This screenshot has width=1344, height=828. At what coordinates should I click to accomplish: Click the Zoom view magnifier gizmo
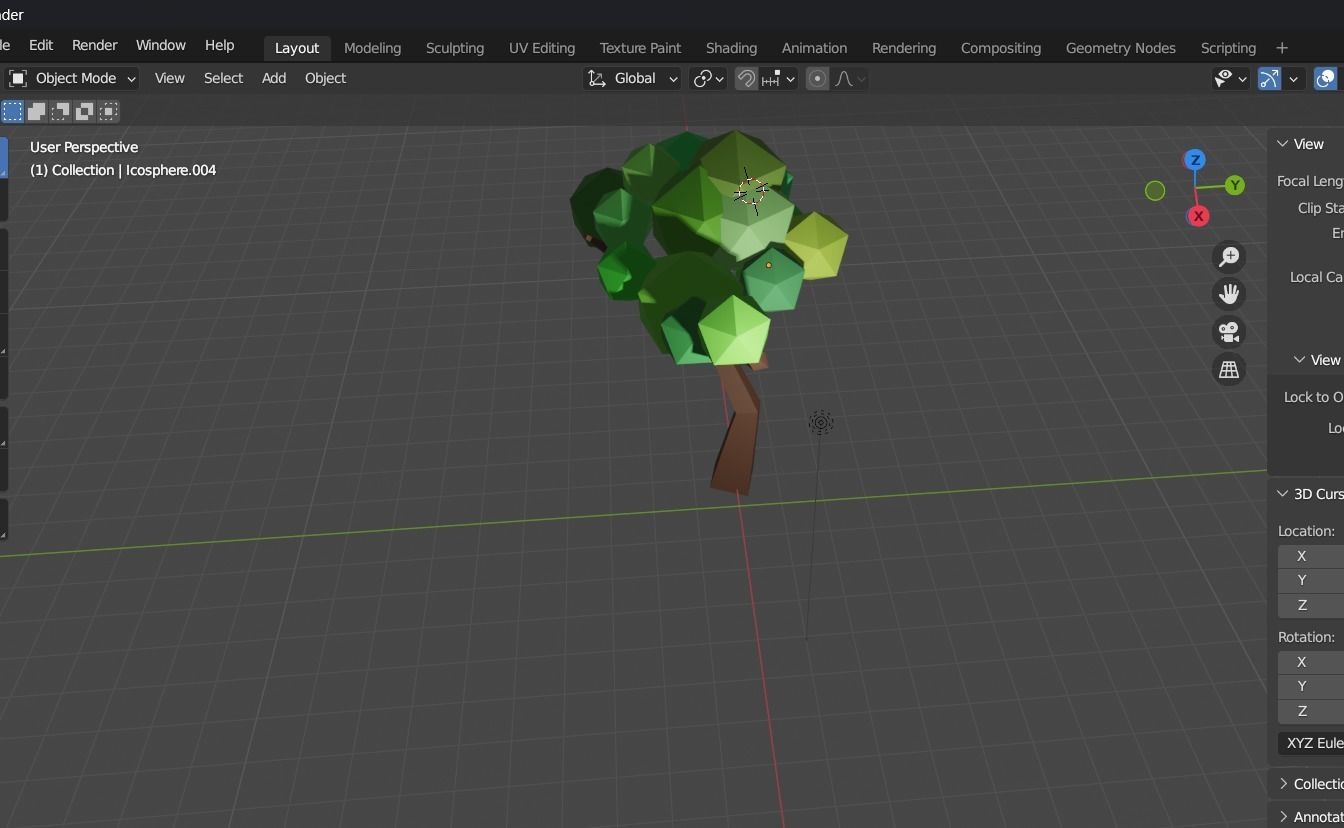[x=1229, y=257]
